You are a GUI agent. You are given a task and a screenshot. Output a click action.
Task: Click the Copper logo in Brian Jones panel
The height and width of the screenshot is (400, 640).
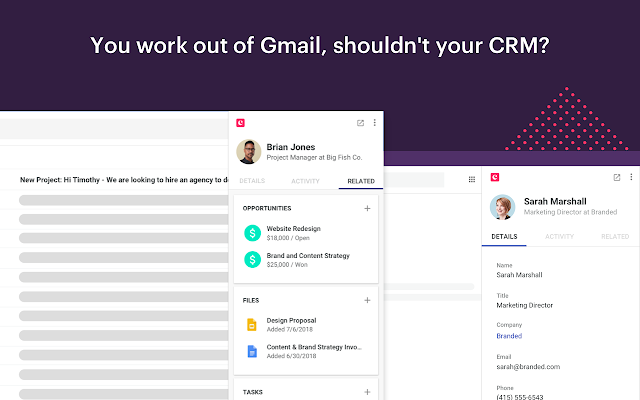click(240, 123)
